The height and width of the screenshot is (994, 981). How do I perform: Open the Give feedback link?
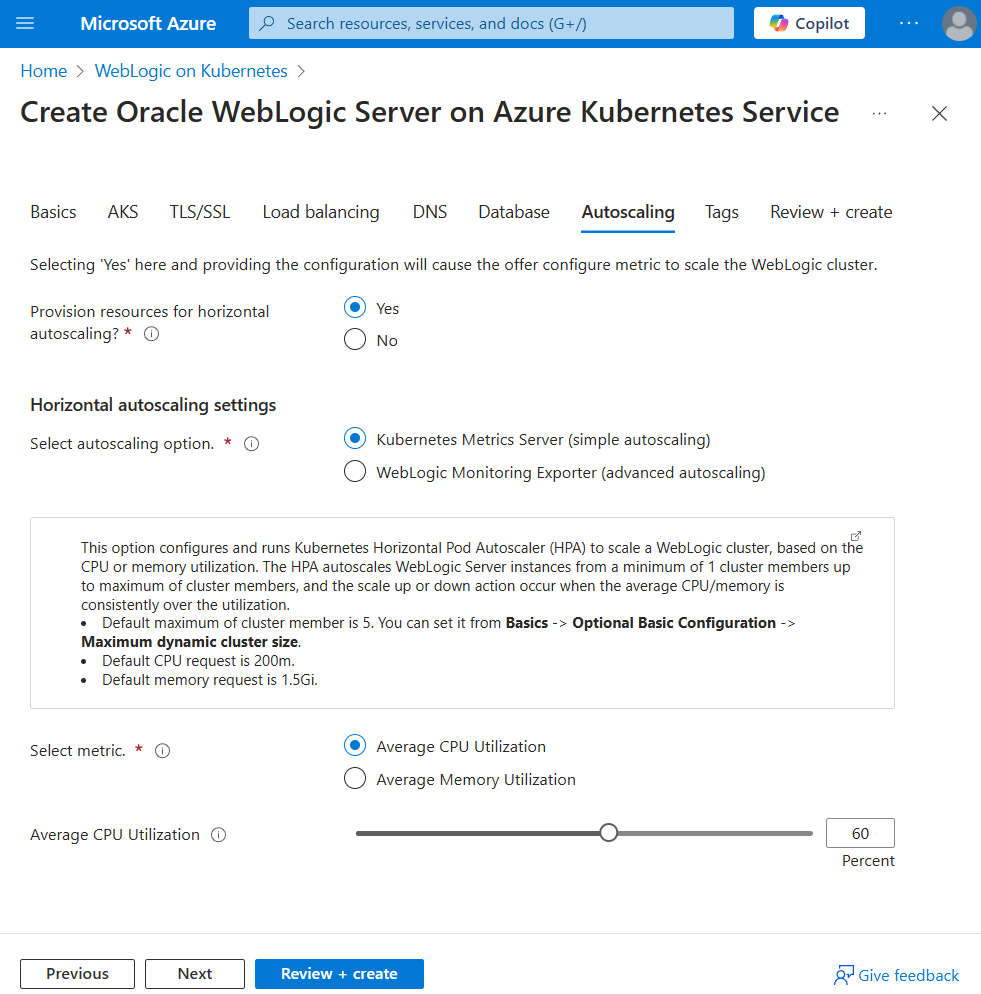908,975
